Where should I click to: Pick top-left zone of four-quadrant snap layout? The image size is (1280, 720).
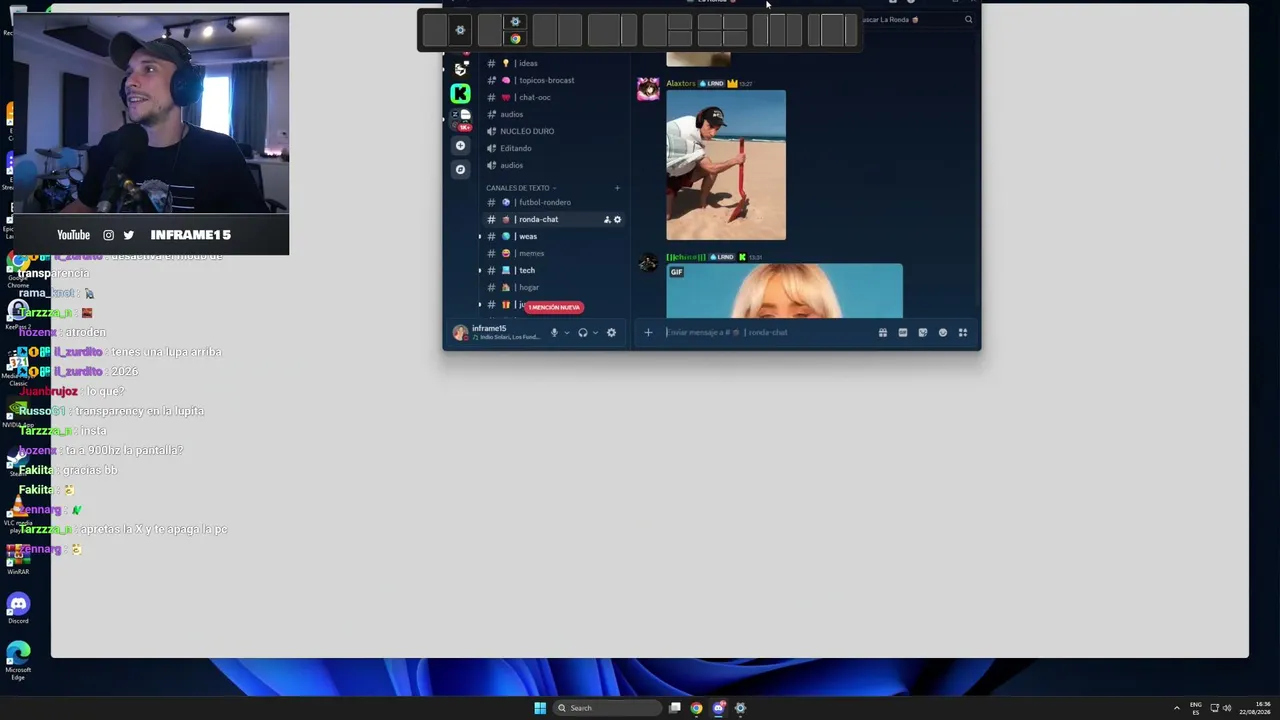(708, 22)
